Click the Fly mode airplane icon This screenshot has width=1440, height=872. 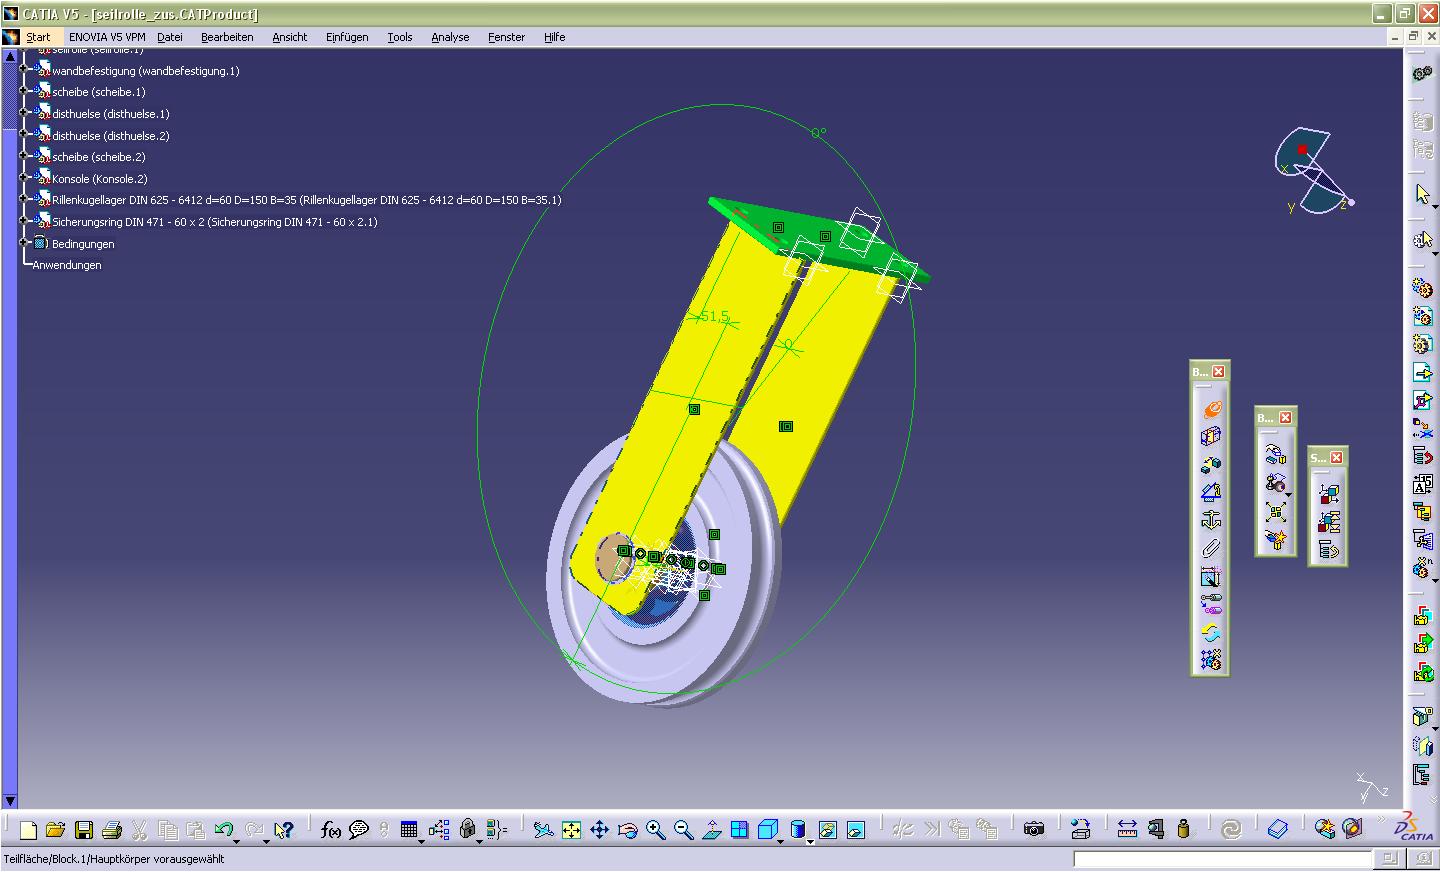[x=543, y=830]
